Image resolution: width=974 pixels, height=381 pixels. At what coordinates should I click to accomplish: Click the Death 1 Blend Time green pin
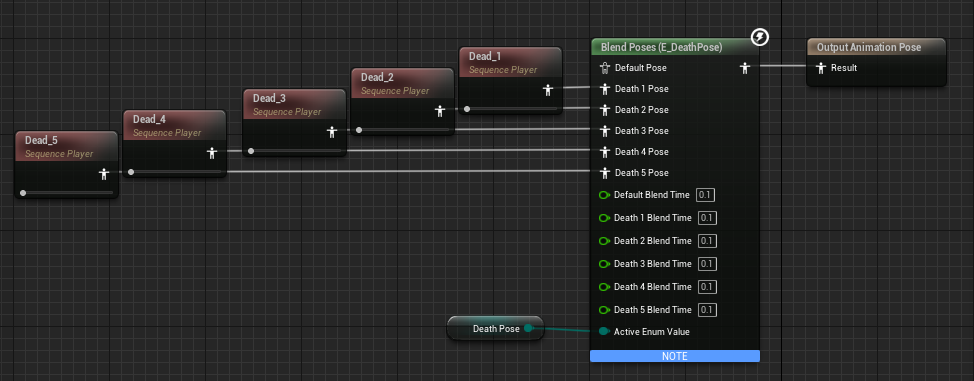(604, 218)
